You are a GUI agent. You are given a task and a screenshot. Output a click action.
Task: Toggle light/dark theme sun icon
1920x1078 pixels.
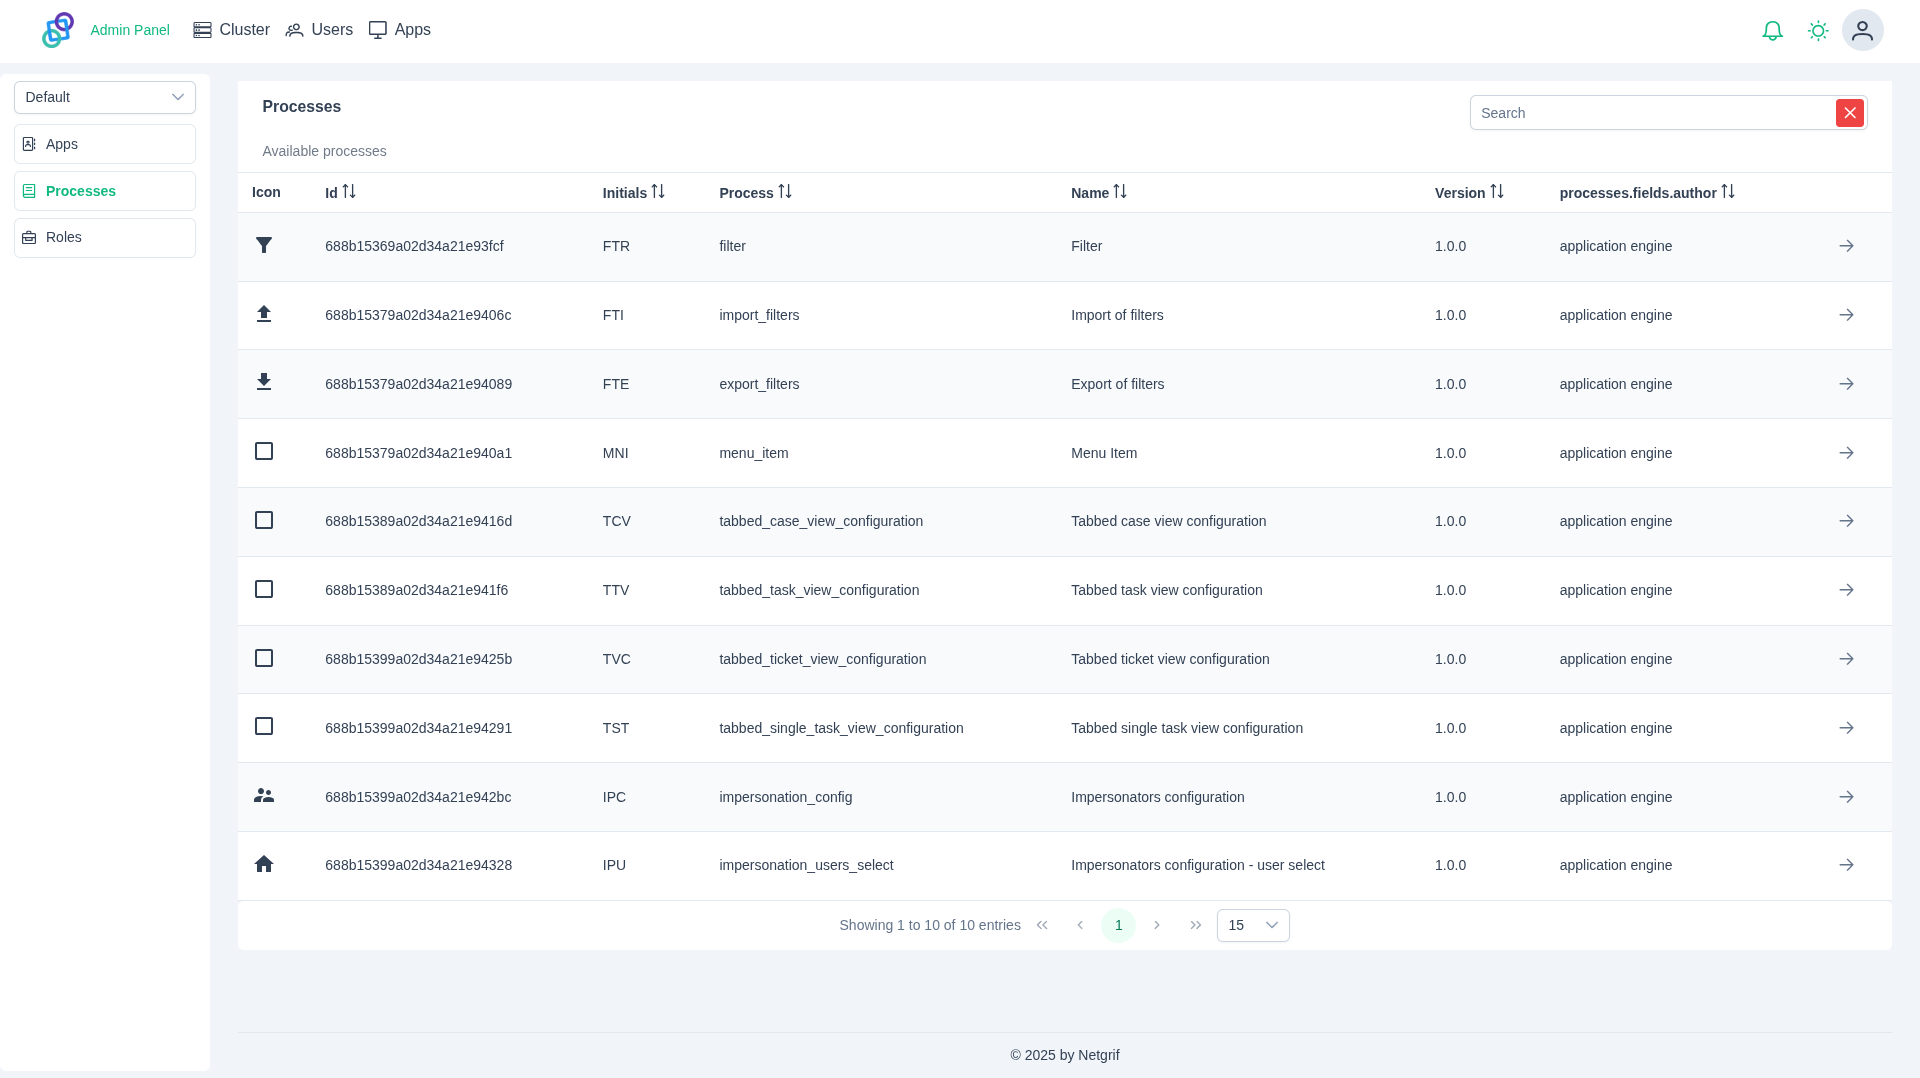(x=1818, y=31)
